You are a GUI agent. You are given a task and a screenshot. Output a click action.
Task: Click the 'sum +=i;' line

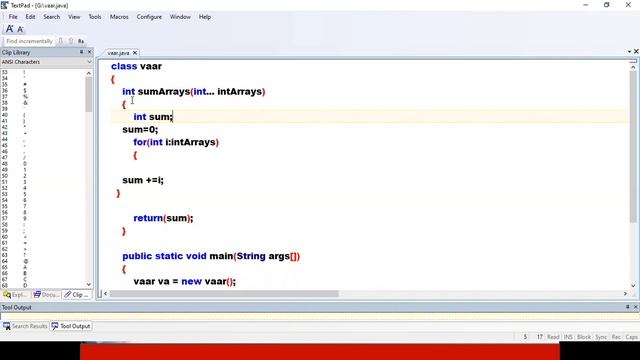pos(143,180)
